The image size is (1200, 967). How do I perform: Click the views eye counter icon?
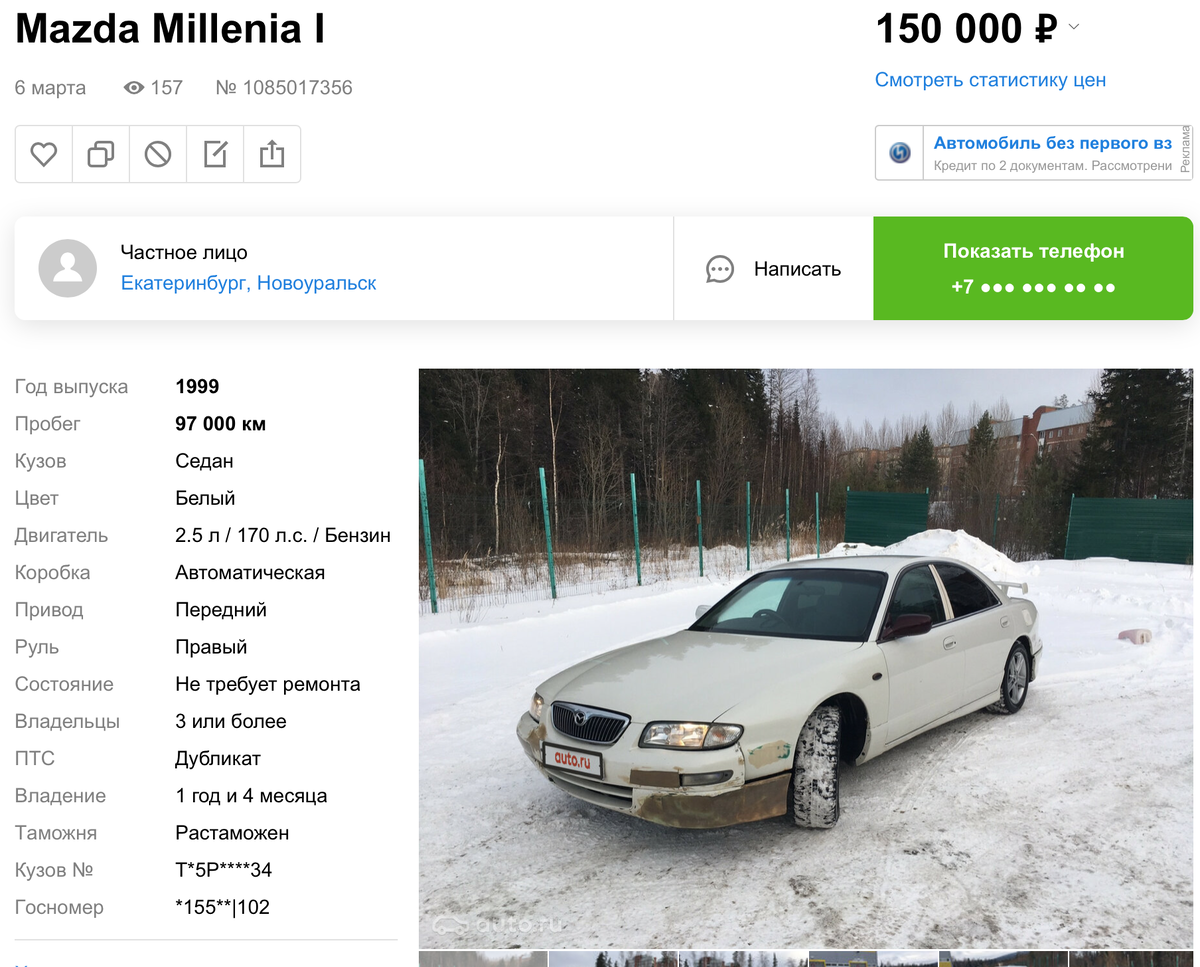click(134, 88)
